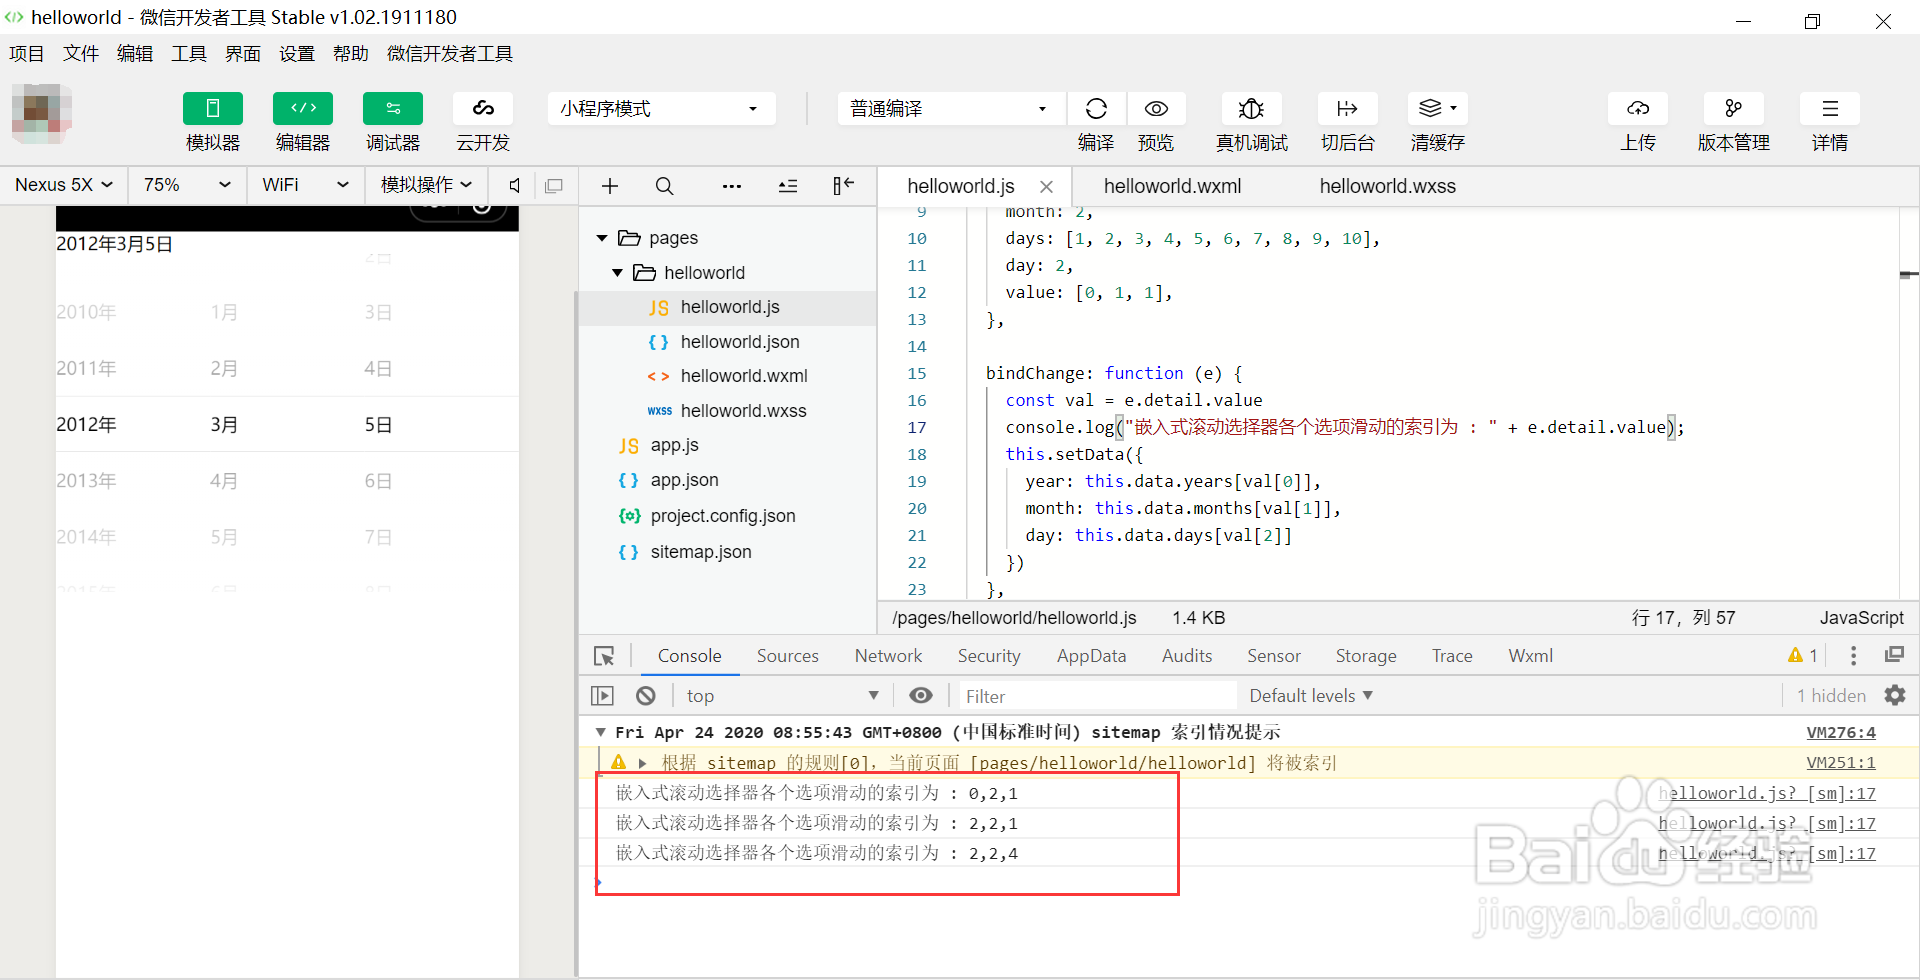1920x980 pixels.
Task: Open the 文件 menu
Action: (80, 54)
